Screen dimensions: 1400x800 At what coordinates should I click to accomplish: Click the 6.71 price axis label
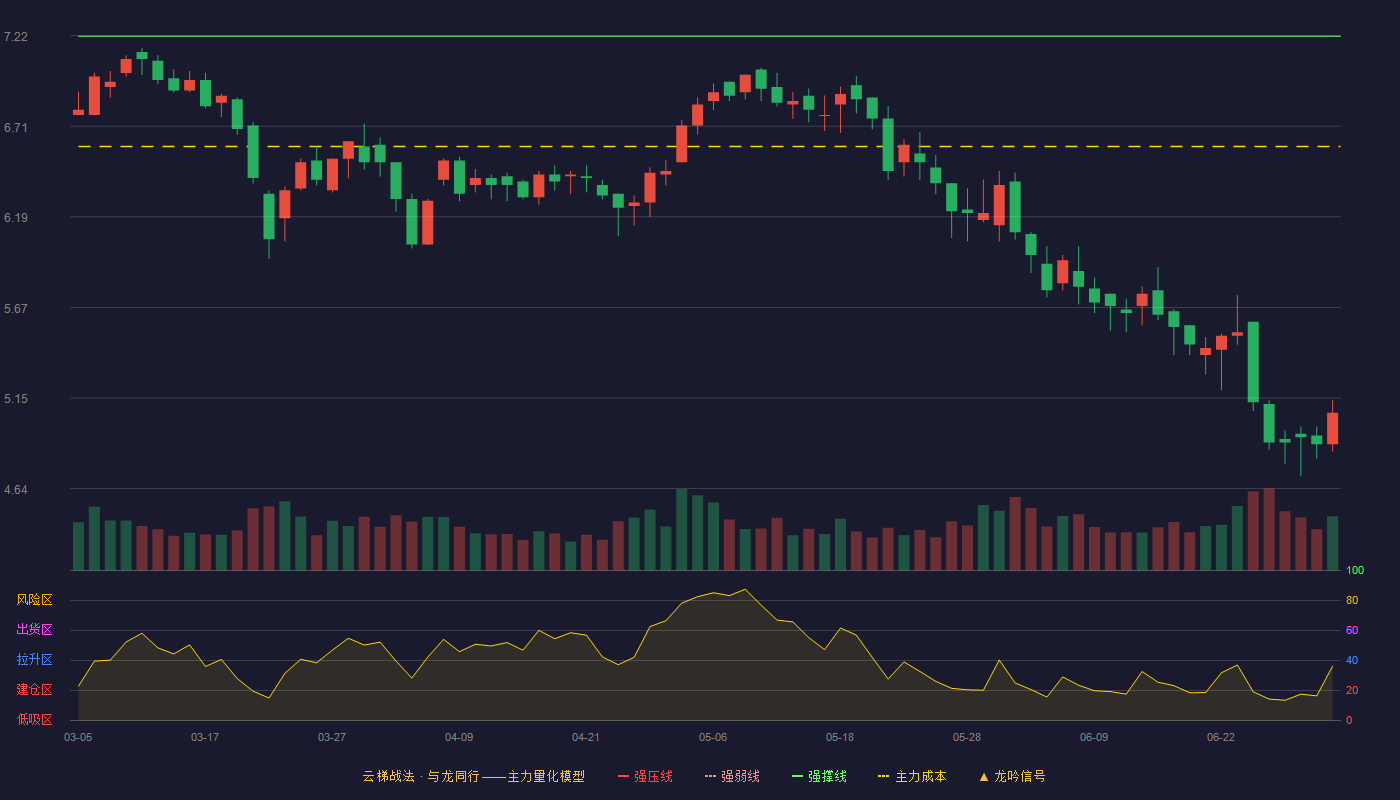[16, 127]
